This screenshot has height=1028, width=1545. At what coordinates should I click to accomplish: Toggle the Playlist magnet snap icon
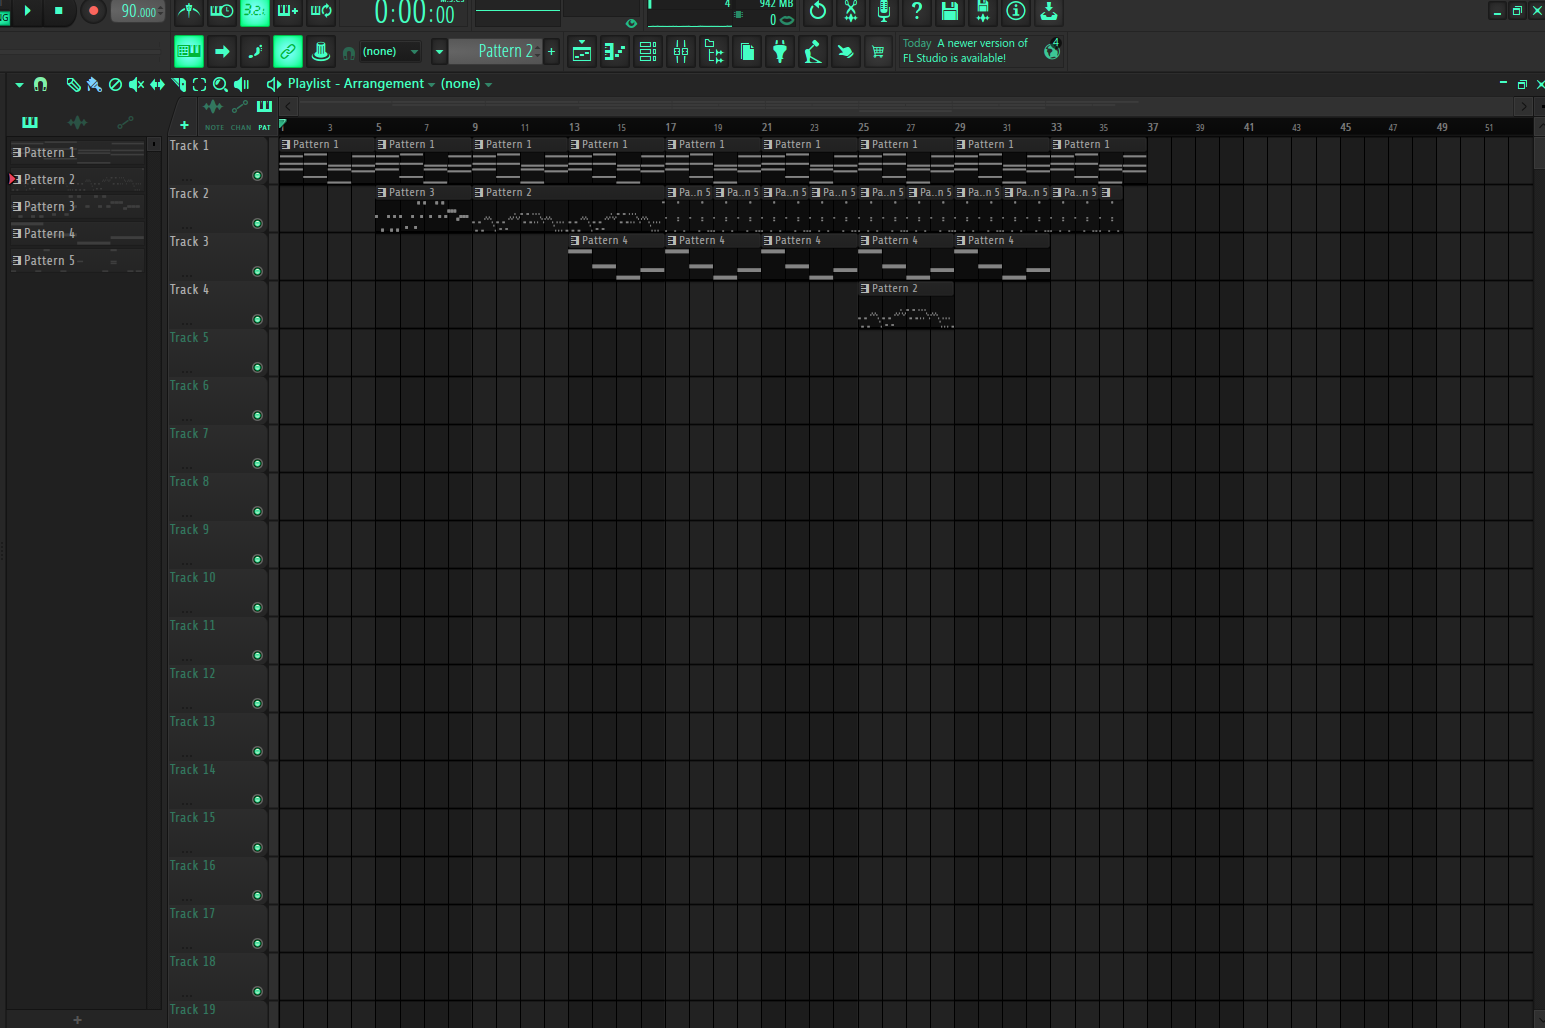[x=40, y=85]
